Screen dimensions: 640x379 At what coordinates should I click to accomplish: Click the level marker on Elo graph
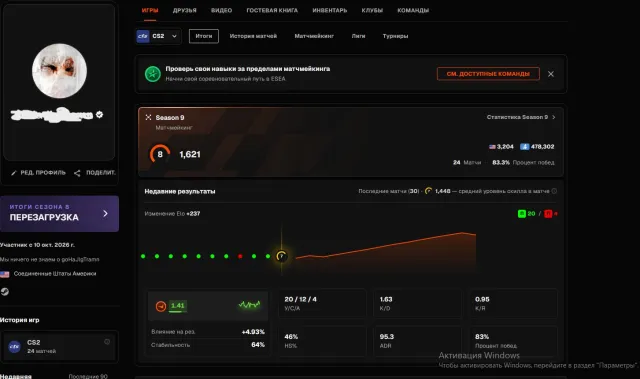[x=281, y=256]
